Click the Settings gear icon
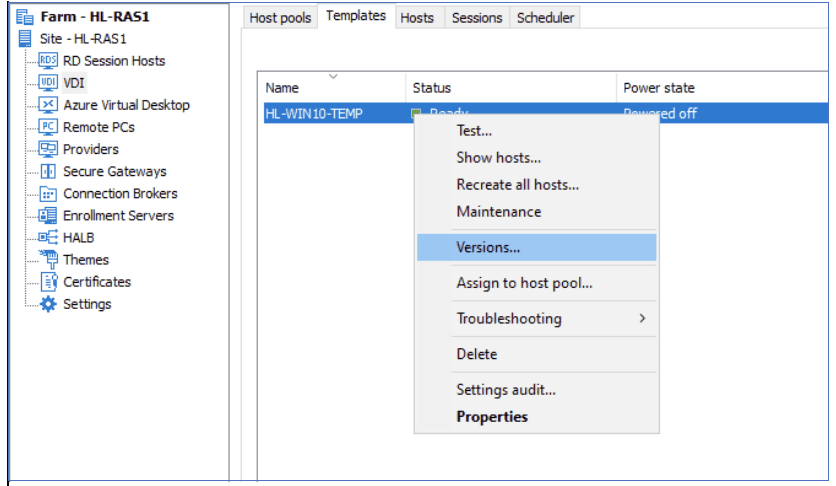Viewport: 836px width, 486px height. click(x=48, y=304)
